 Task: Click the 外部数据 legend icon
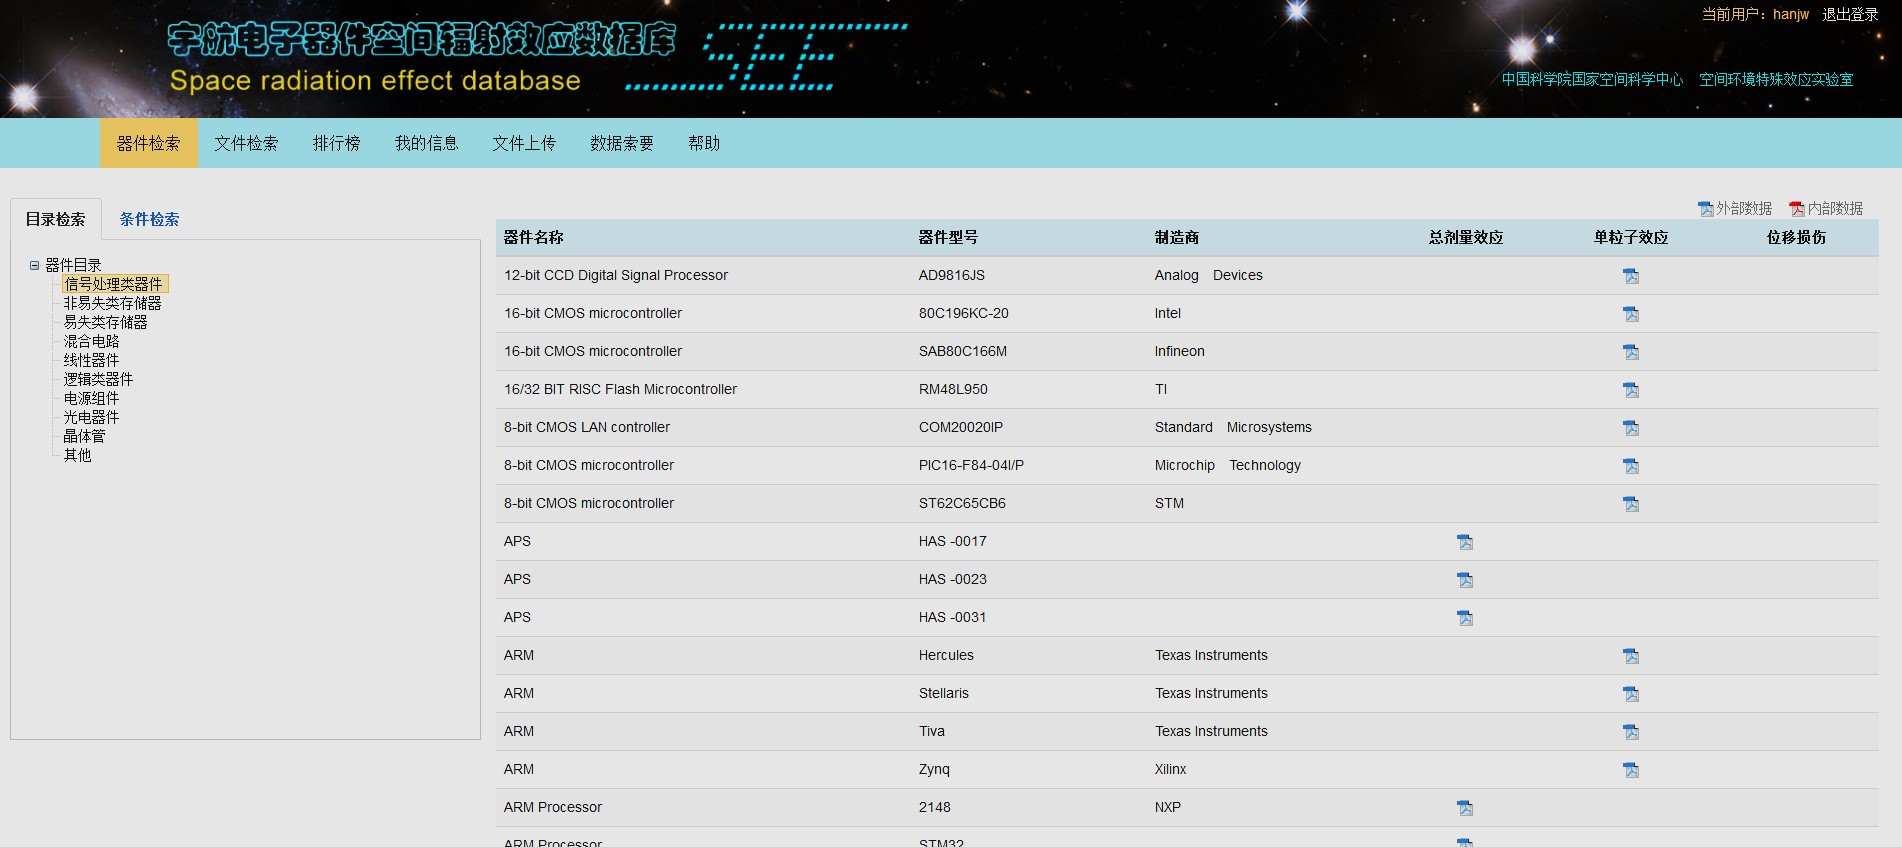1706,209
